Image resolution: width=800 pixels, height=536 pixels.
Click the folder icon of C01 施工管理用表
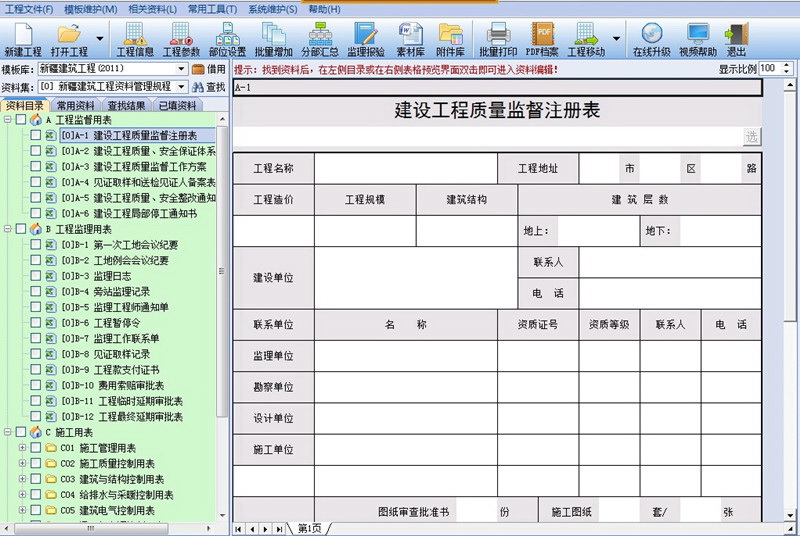pos(51,448)
